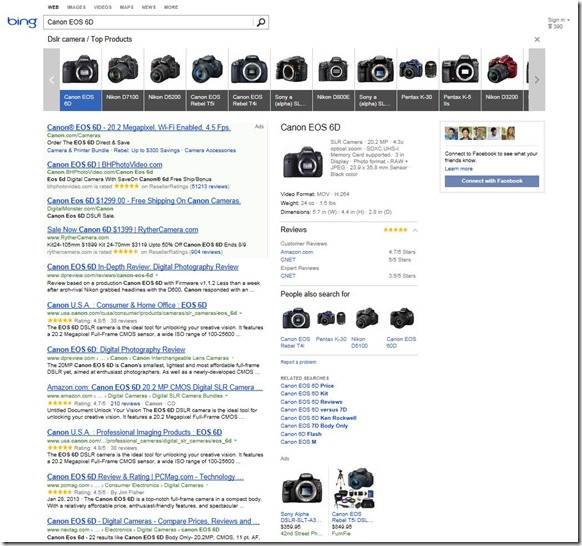
Task: Open Canon EOS 6D In-Depth Review result
Action: tap(143, 267)
